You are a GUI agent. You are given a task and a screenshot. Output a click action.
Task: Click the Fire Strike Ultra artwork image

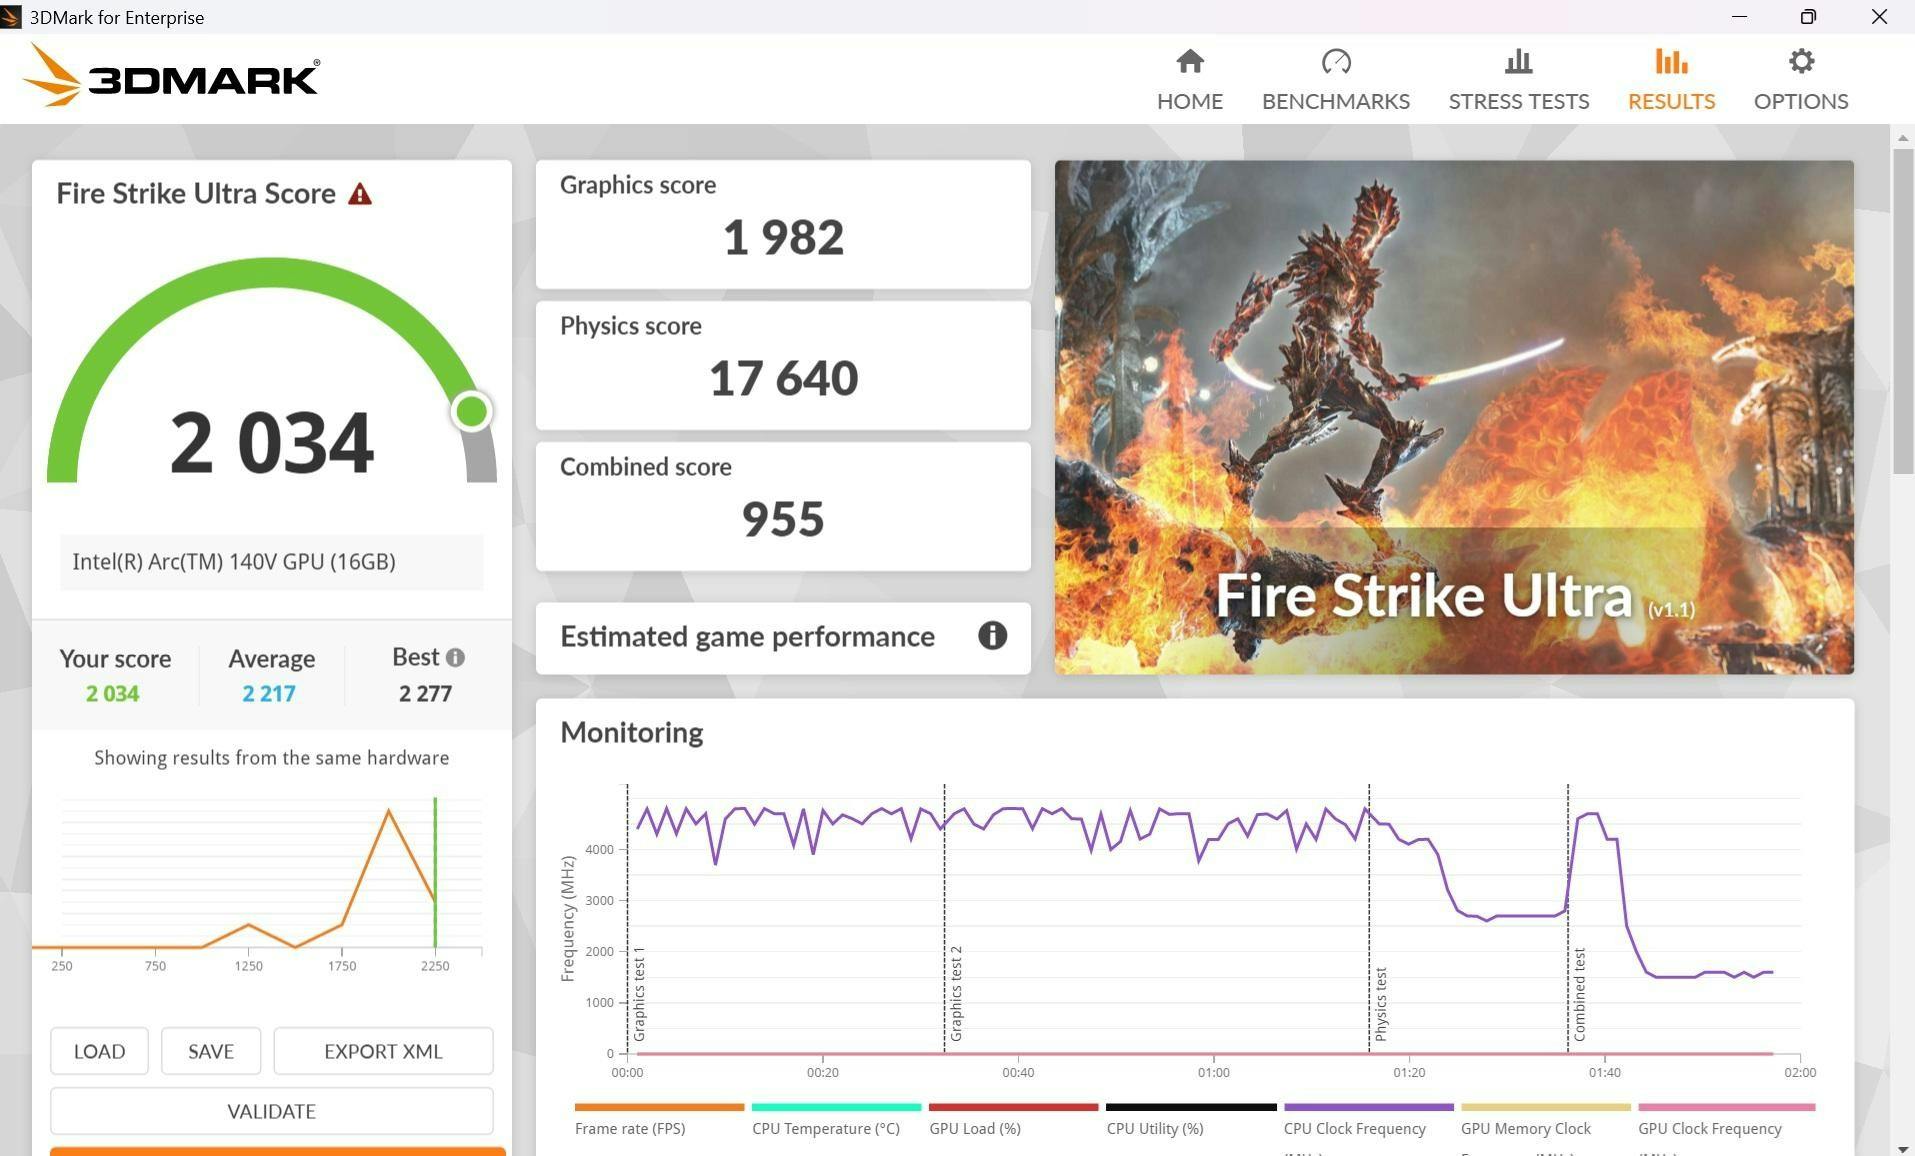(x=1454, y=417)
